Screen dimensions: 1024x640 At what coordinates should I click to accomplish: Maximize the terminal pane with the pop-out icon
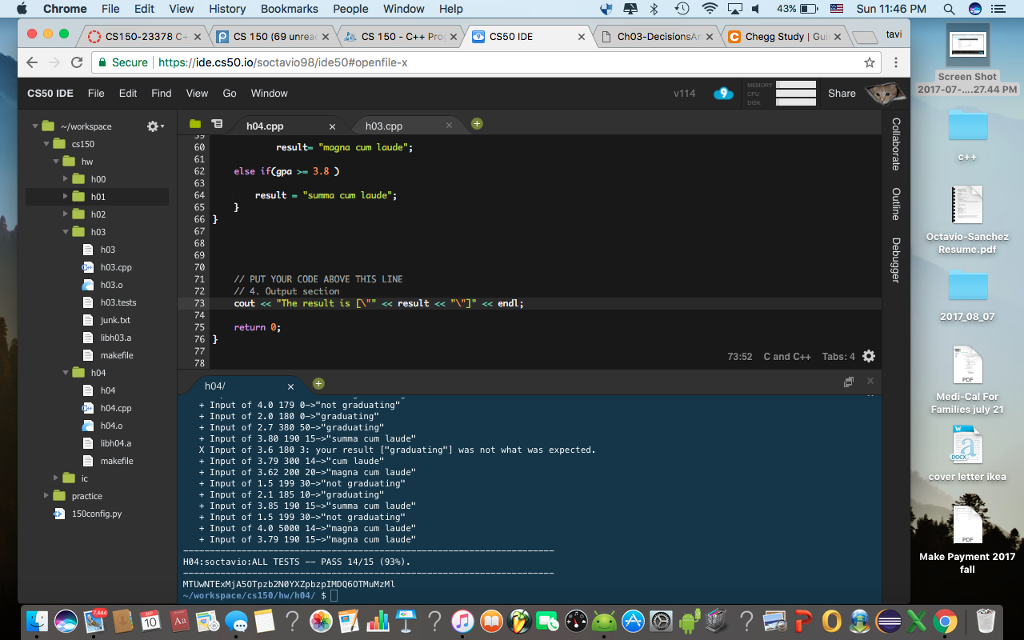pos(848,381)
